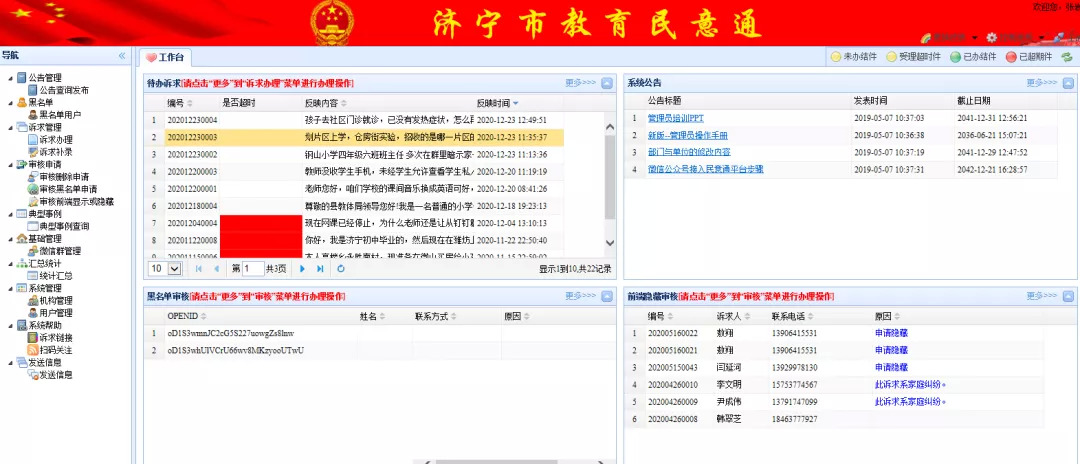Collapse the 系统公告 panel
The image size is (1080, 464).
pyautogui.click(x=1068, y=83)
